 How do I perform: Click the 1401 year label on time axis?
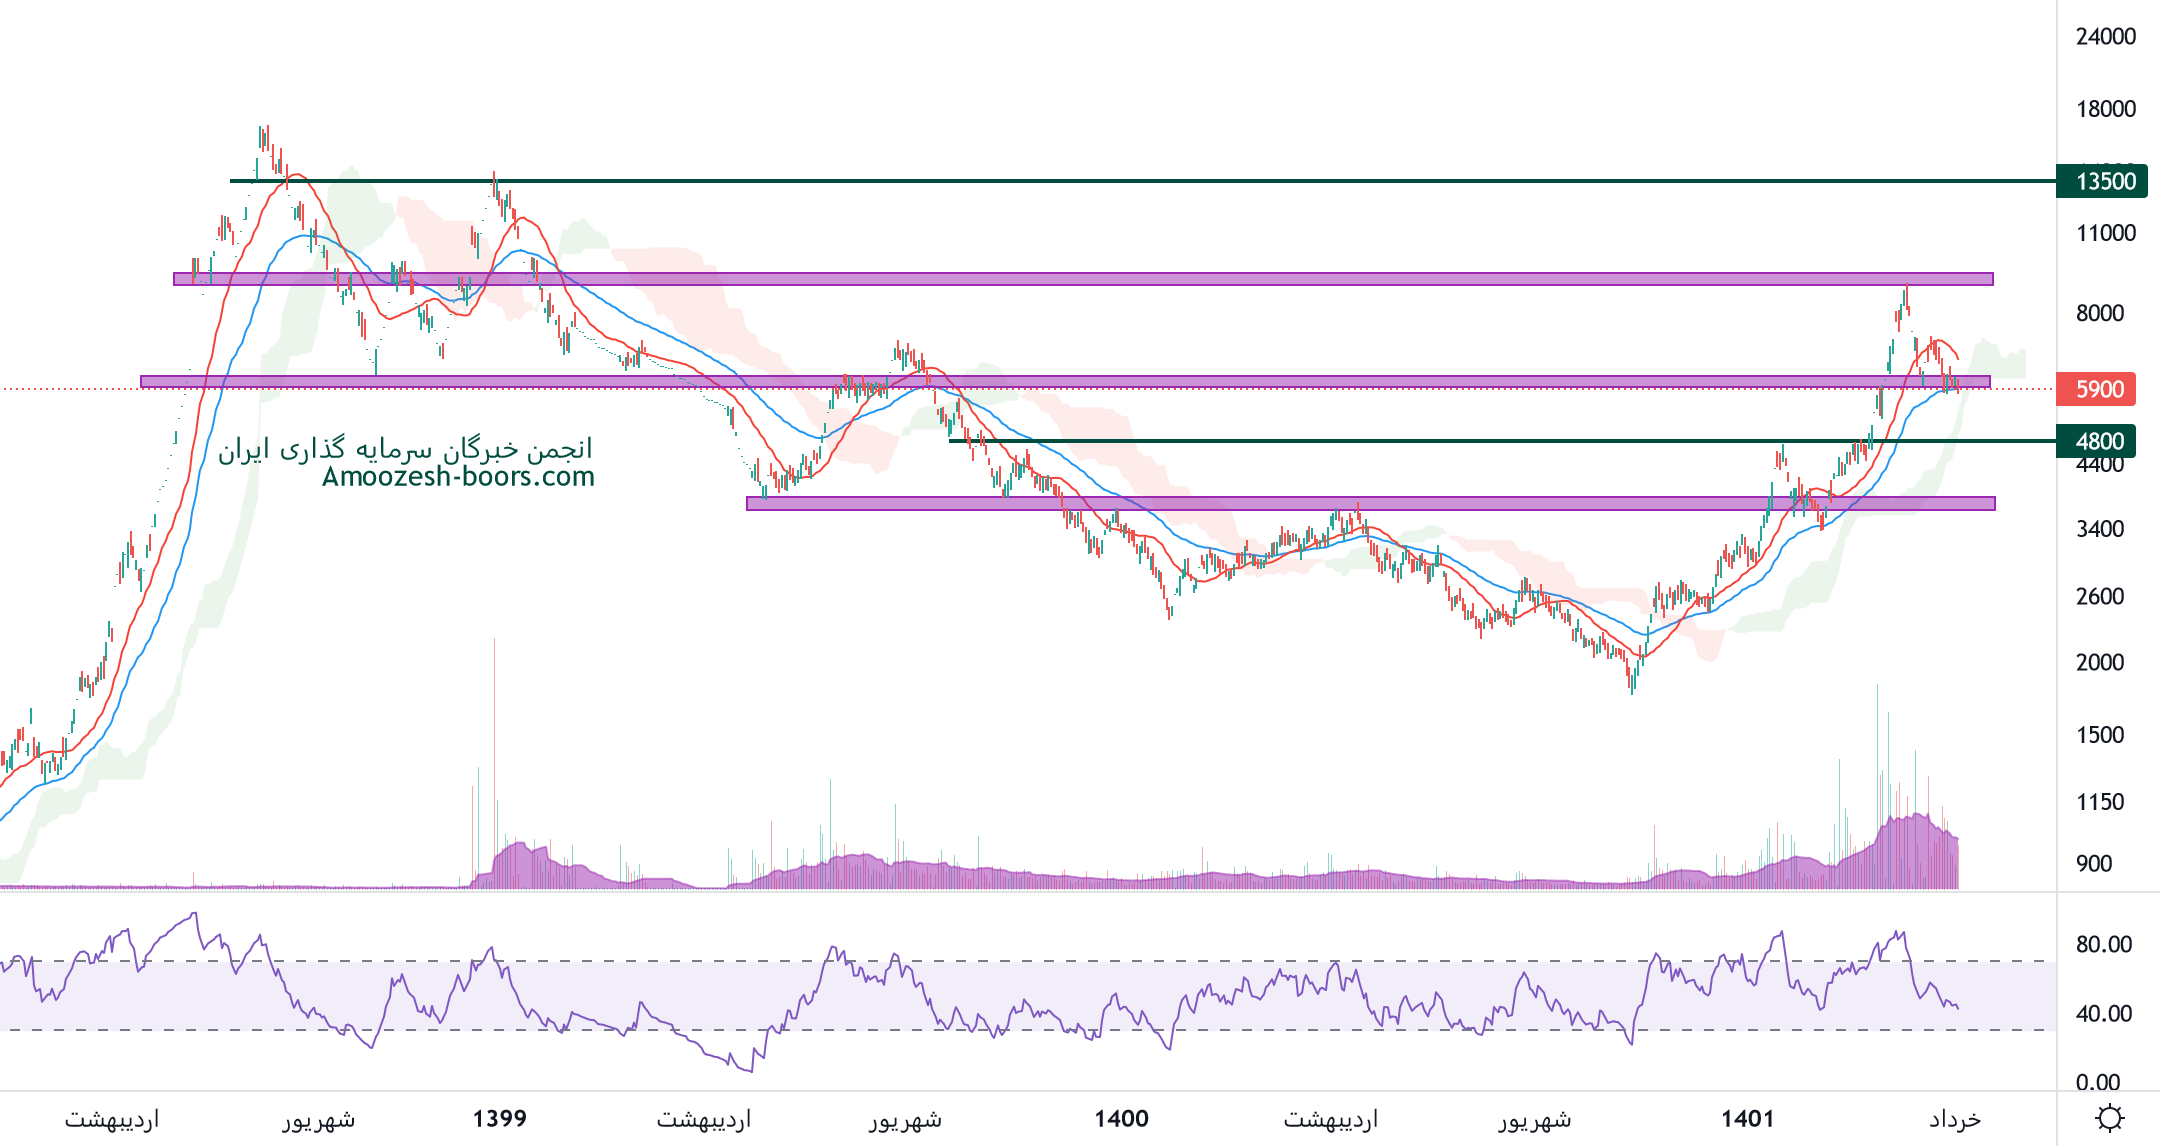tap(1747, 1118)
